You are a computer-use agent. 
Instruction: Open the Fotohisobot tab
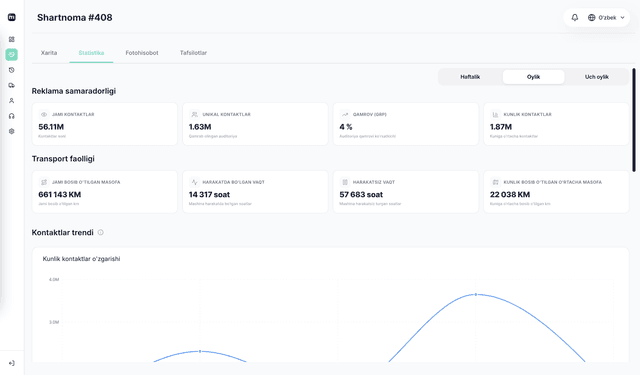pos(142,53)
